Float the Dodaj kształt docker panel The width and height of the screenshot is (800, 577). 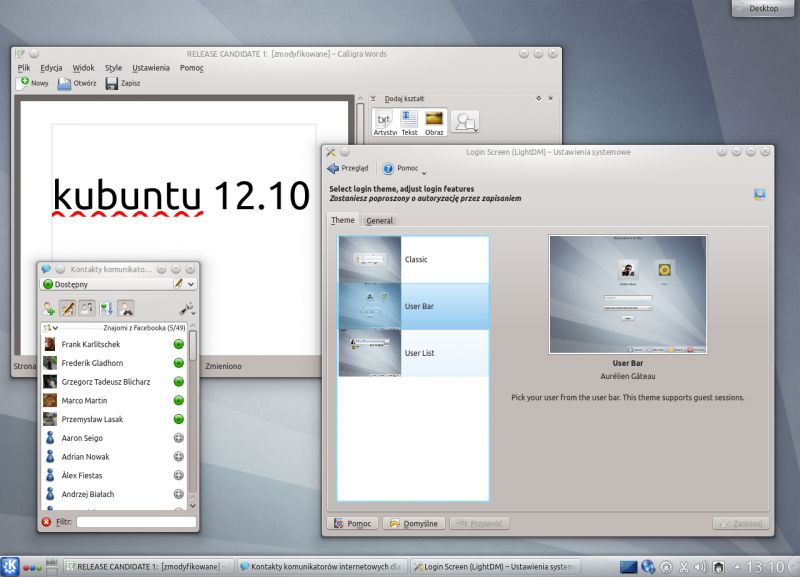point(539,98)
